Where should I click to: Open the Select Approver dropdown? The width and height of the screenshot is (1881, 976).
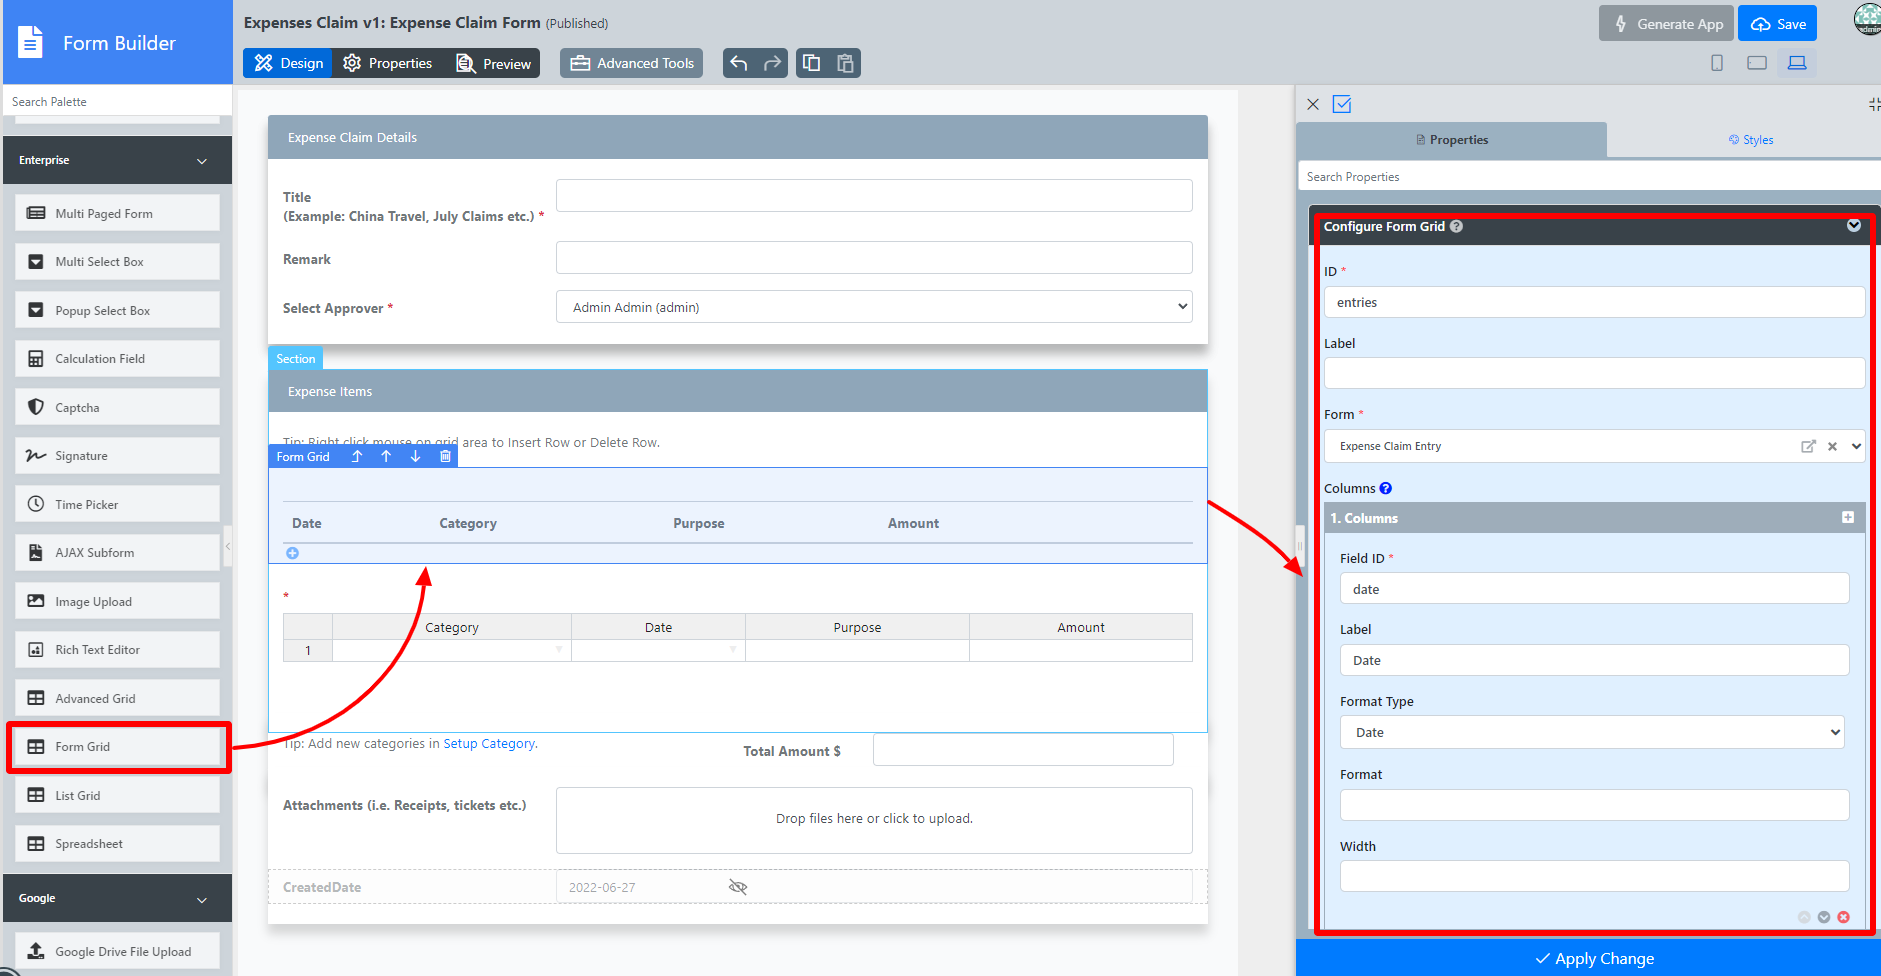click(x=873, y=307)
